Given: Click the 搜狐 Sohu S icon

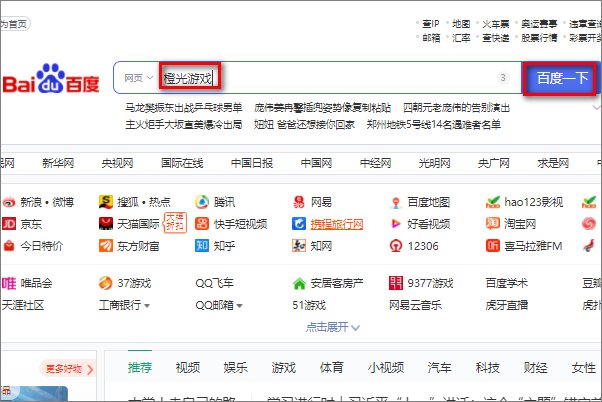Looking at the screenshot, I should pyautogui.click(x=106, y=202).
